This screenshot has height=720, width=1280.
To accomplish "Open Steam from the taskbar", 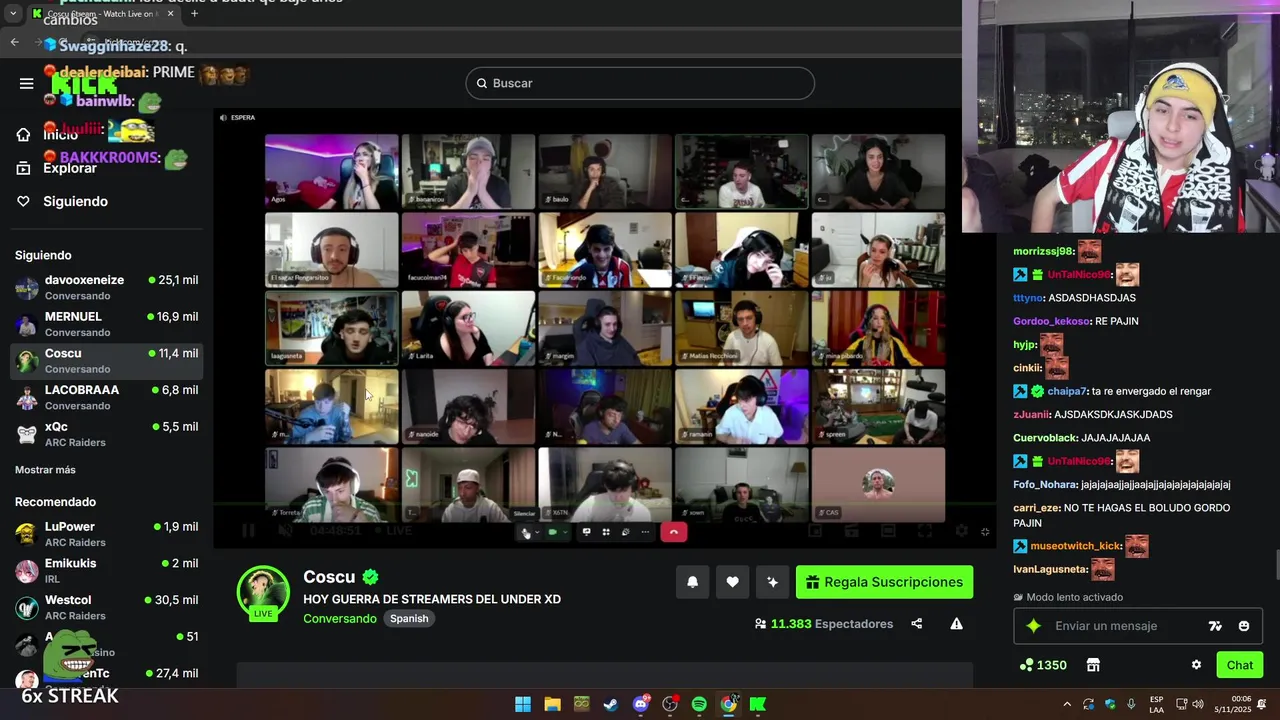I will [611, 704].
